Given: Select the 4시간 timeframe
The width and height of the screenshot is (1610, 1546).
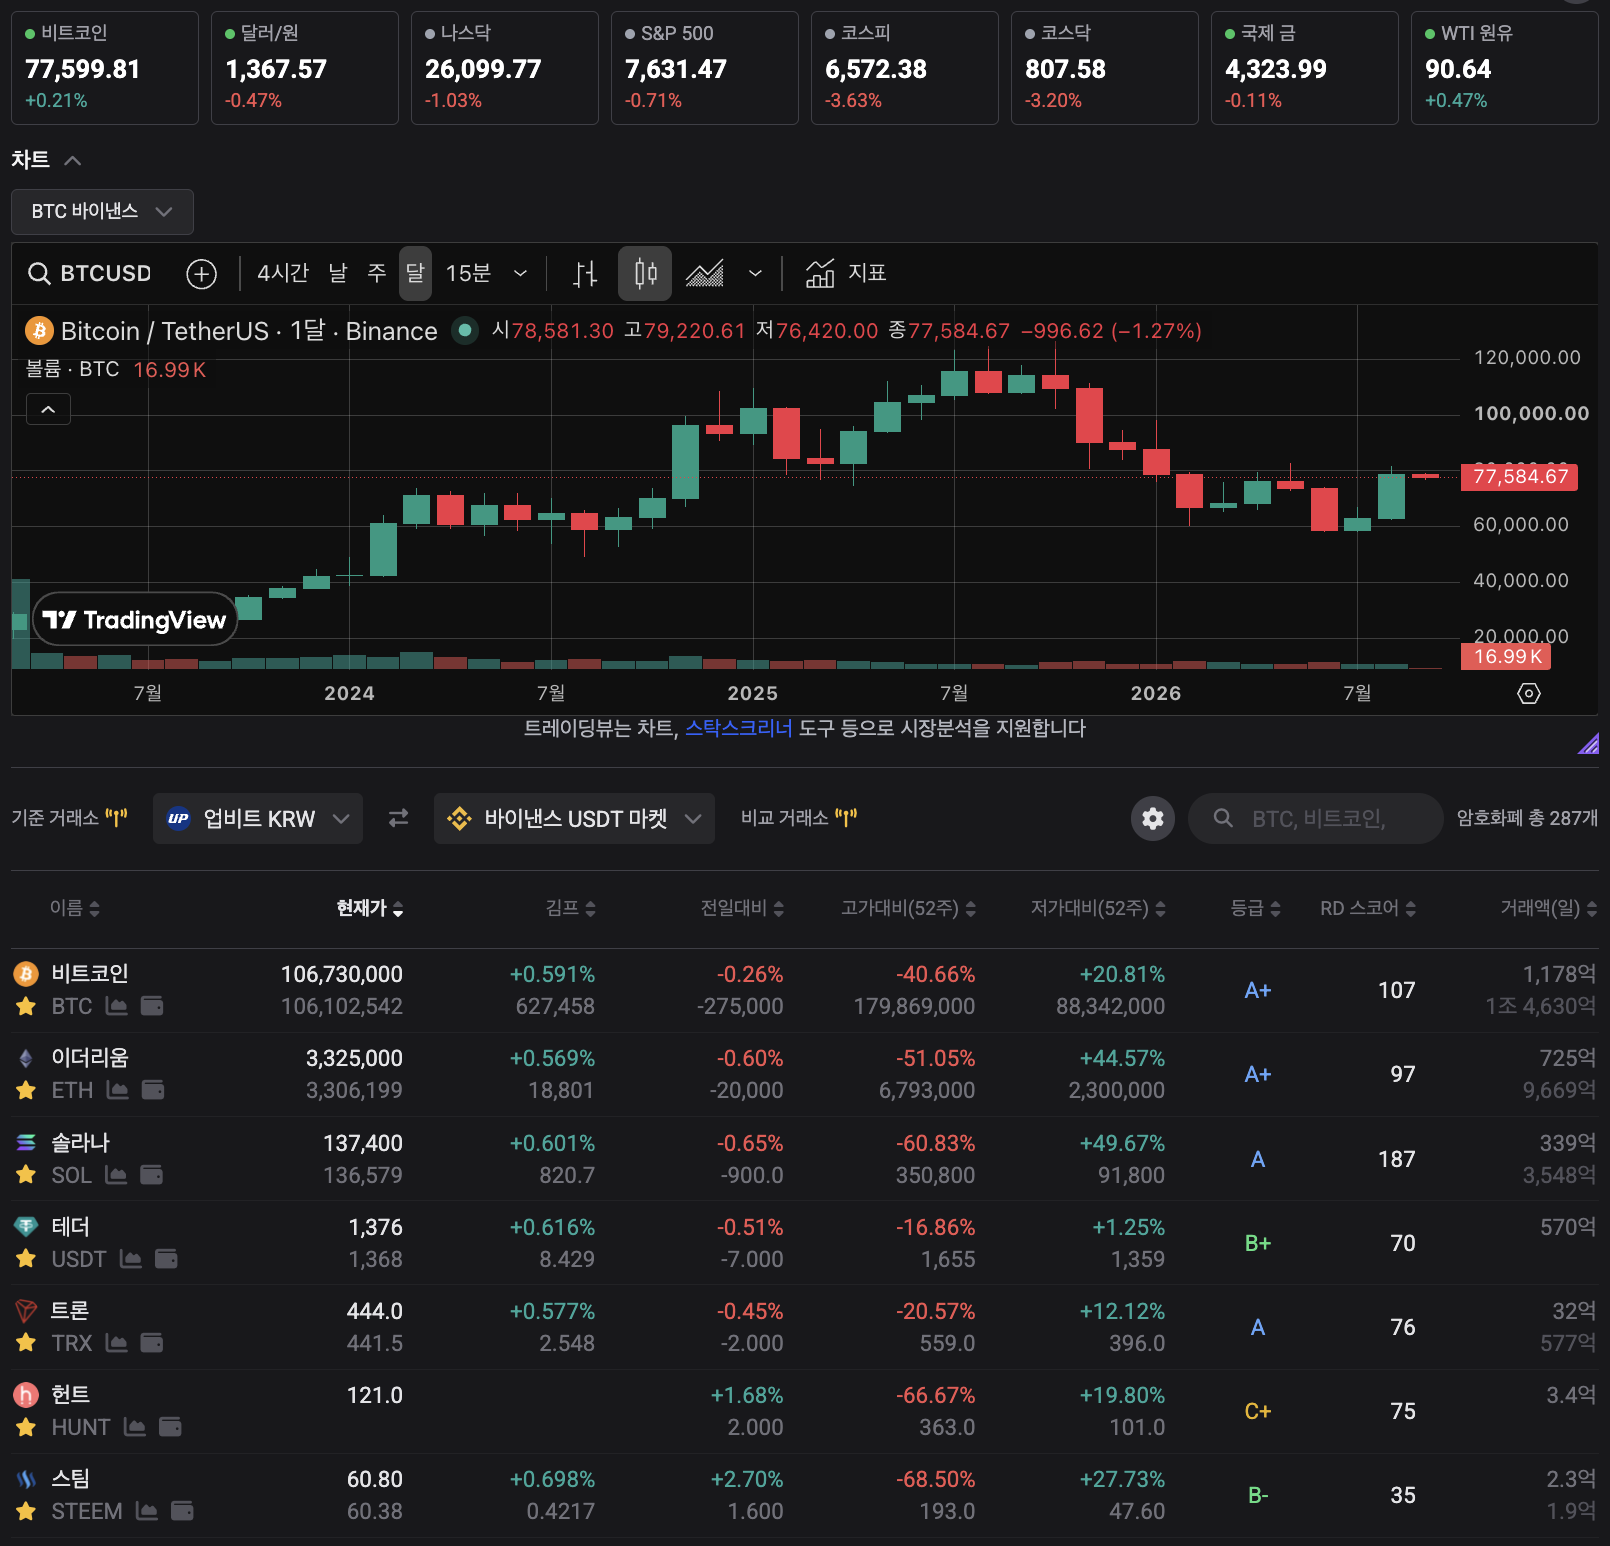Looking at the screenshot, I should (283, 273).
